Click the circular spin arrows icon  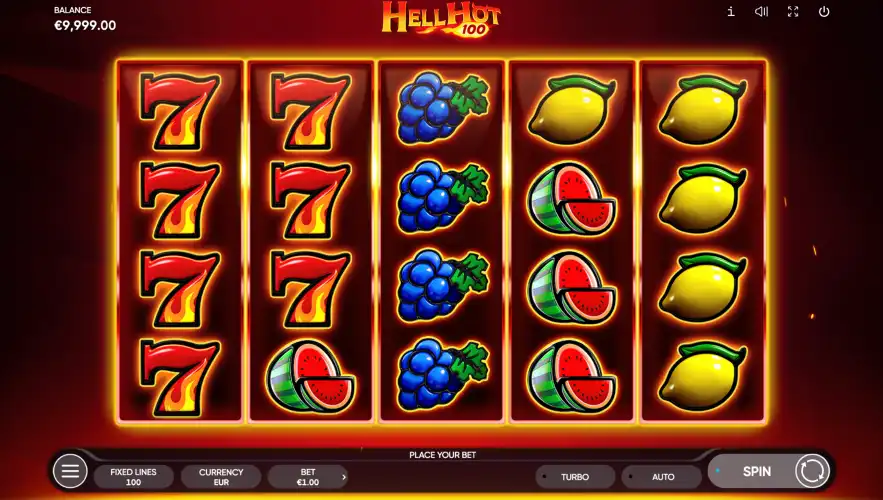pyautogui.click(x=812, y=471)
